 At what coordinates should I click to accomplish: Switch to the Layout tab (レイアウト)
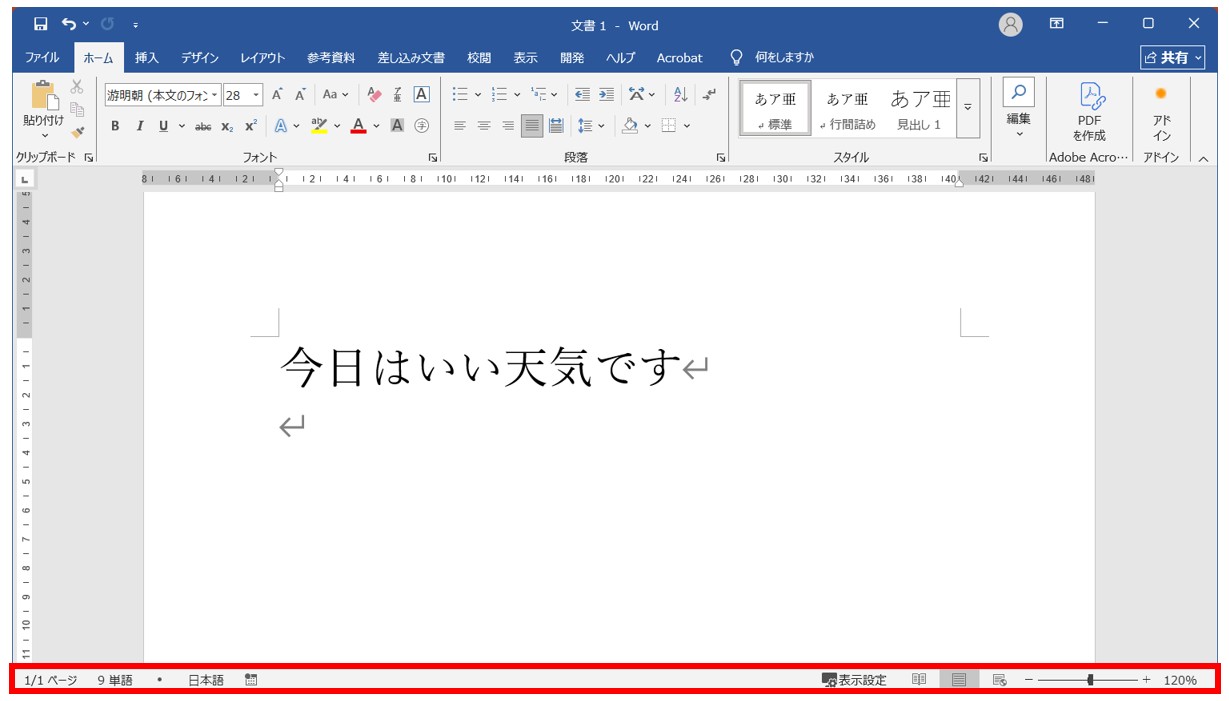(x=263, y=58)
